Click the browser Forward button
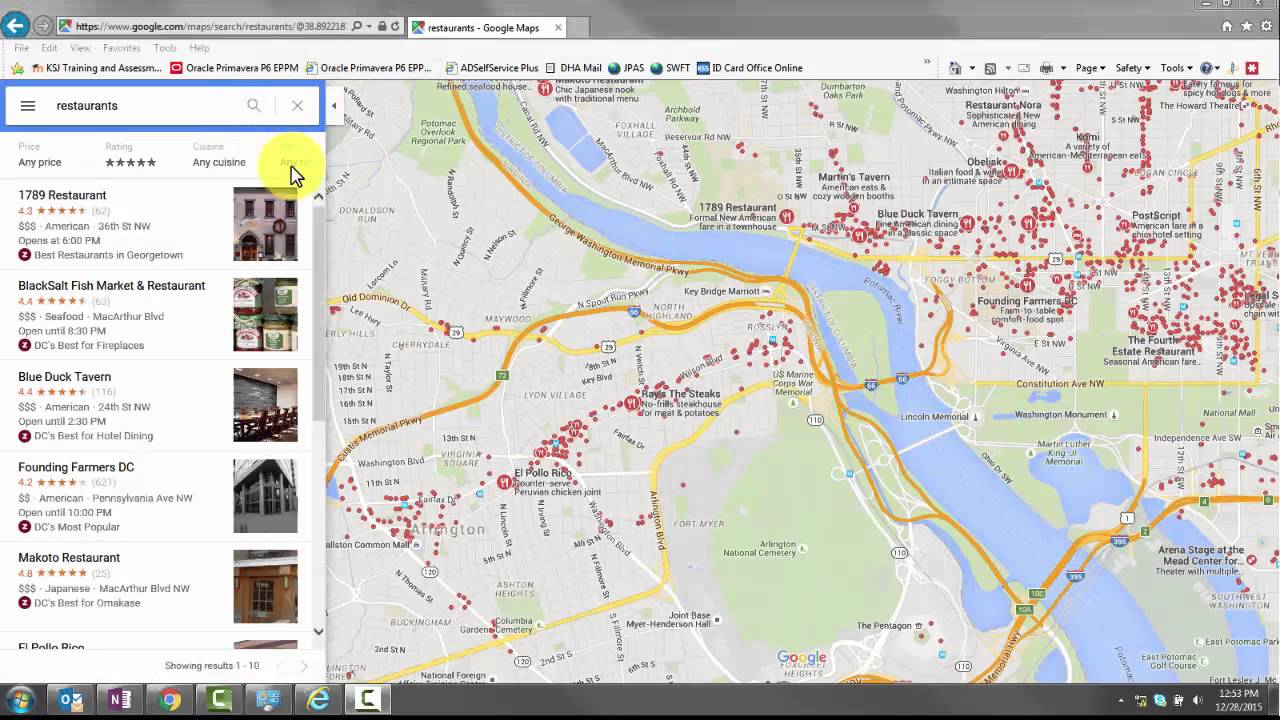 point(43,26)
